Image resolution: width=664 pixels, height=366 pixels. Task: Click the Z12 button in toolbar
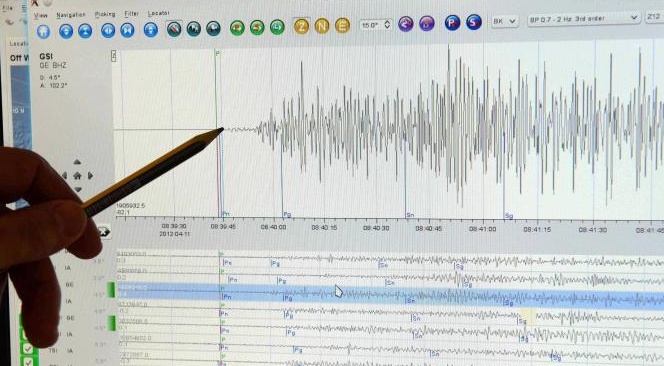(654, 17)
